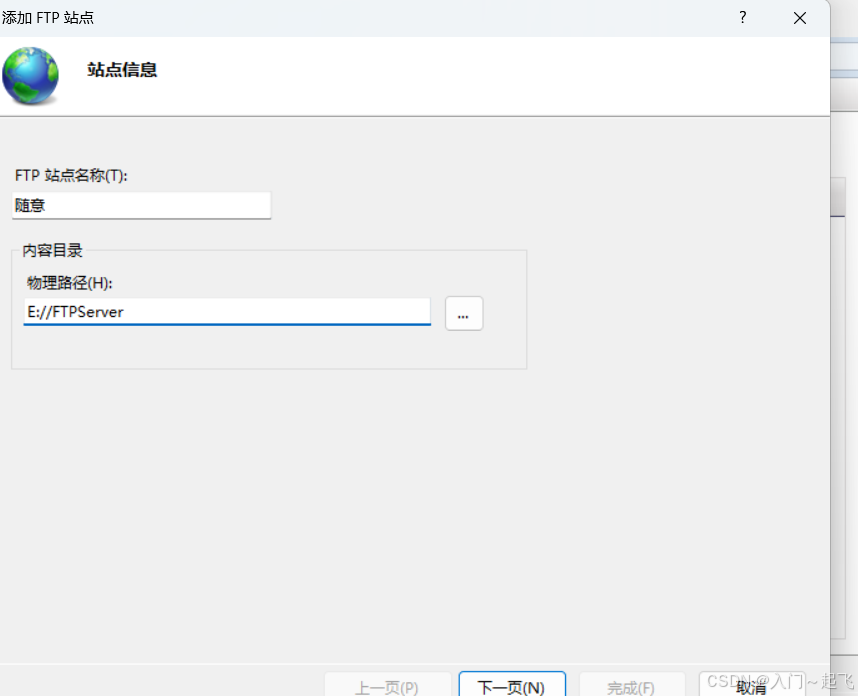The height and width of the screenshot is (696, 858).
Task: Click the 添加 FTP 站点 title text
Action: coord(48,18)
